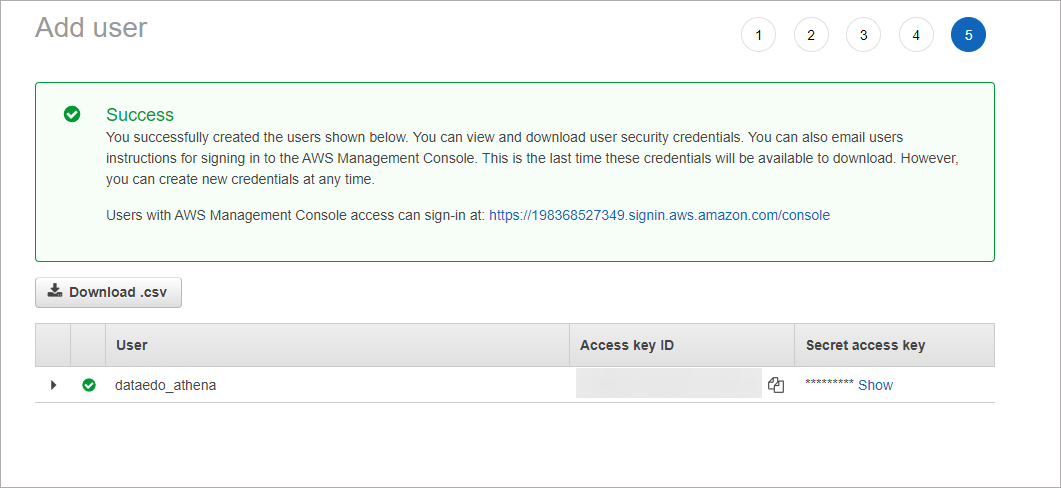Click green status icon beside dataedo_athena
The image size is (1061, 488).
(x=89, y=385)
